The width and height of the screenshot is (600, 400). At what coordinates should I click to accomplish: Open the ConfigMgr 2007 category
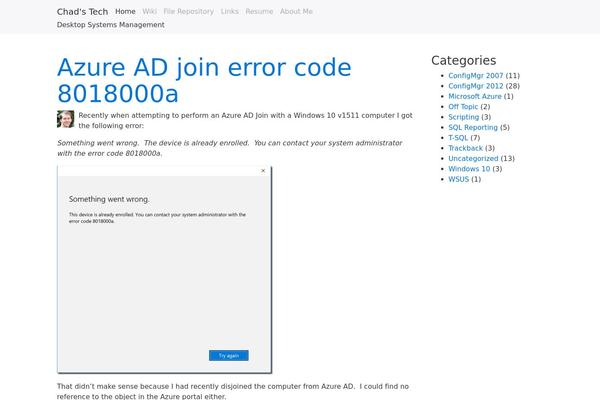pyautogui.click(x=476, y=75)
